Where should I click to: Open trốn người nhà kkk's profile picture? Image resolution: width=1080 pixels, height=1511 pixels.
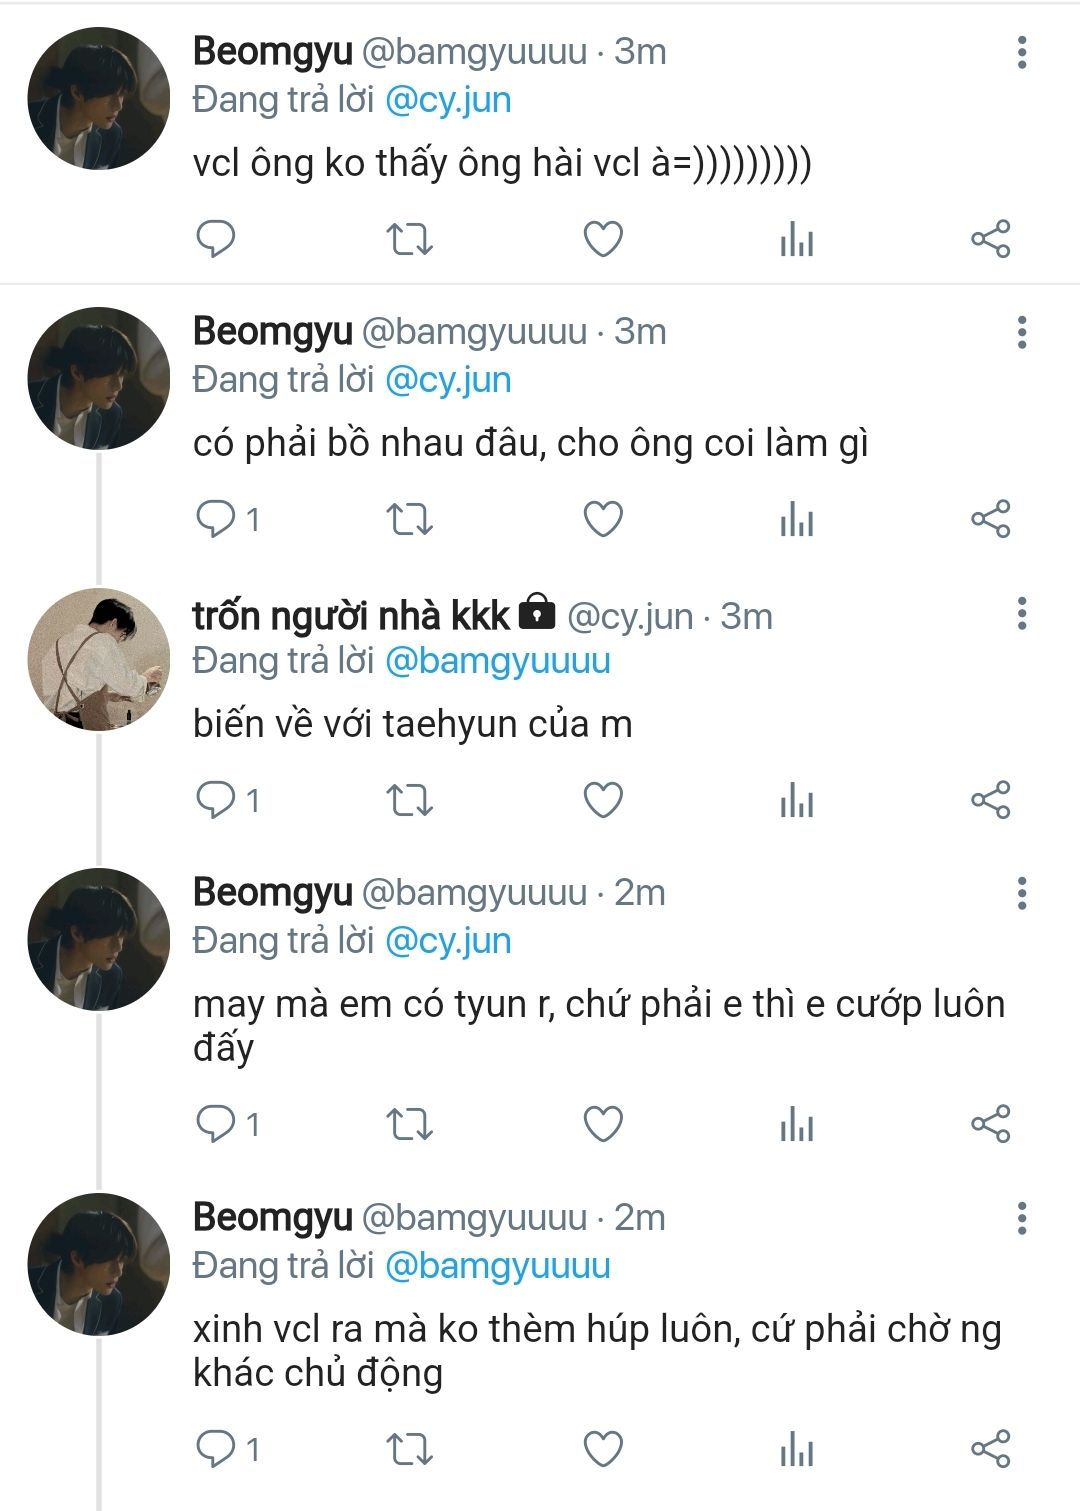click(x=98, y=659)
